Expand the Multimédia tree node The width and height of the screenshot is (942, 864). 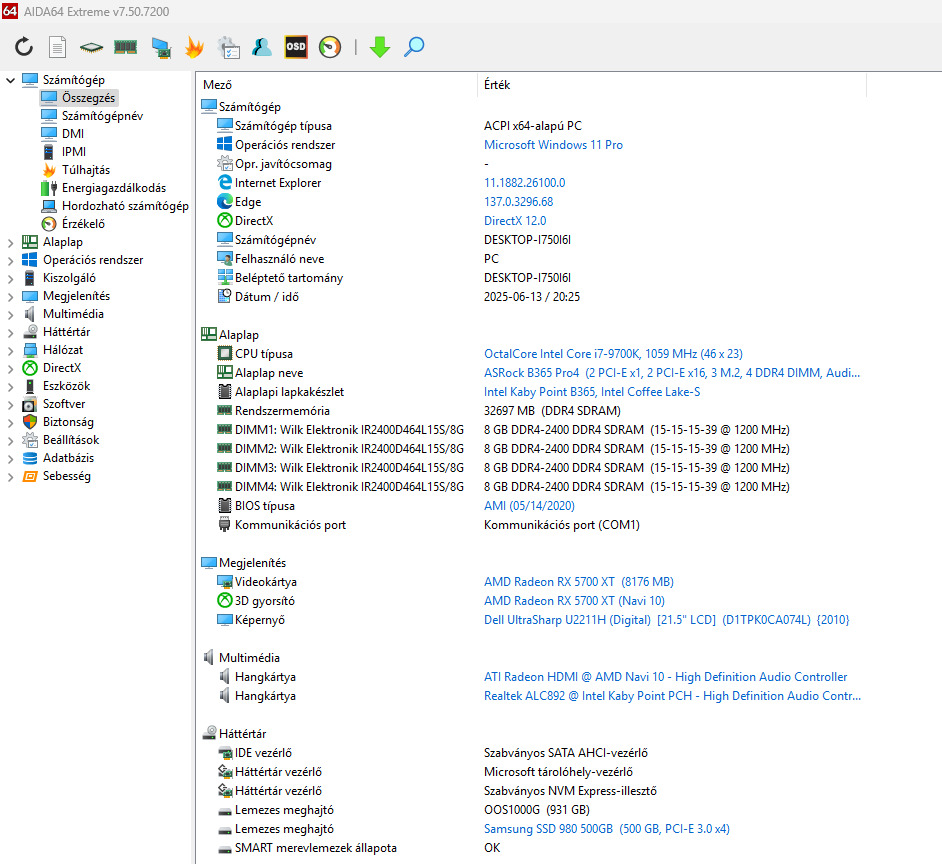click(10, 315)
